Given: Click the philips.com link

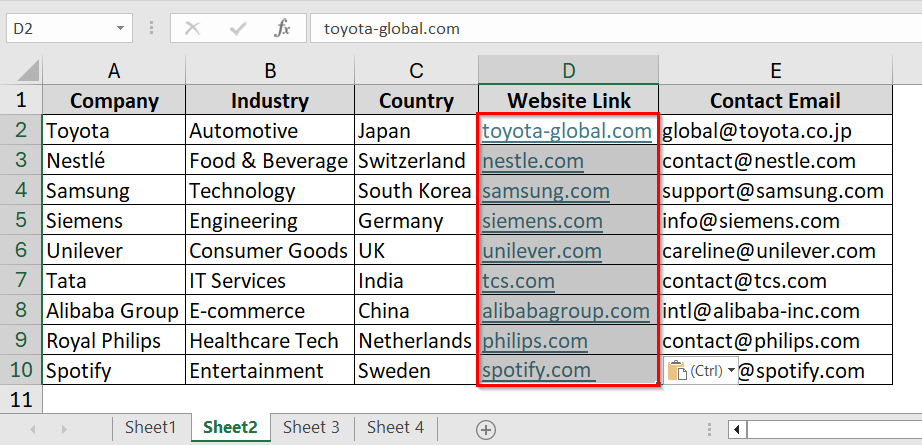Looking at the screenshot, I should [535, 341].
